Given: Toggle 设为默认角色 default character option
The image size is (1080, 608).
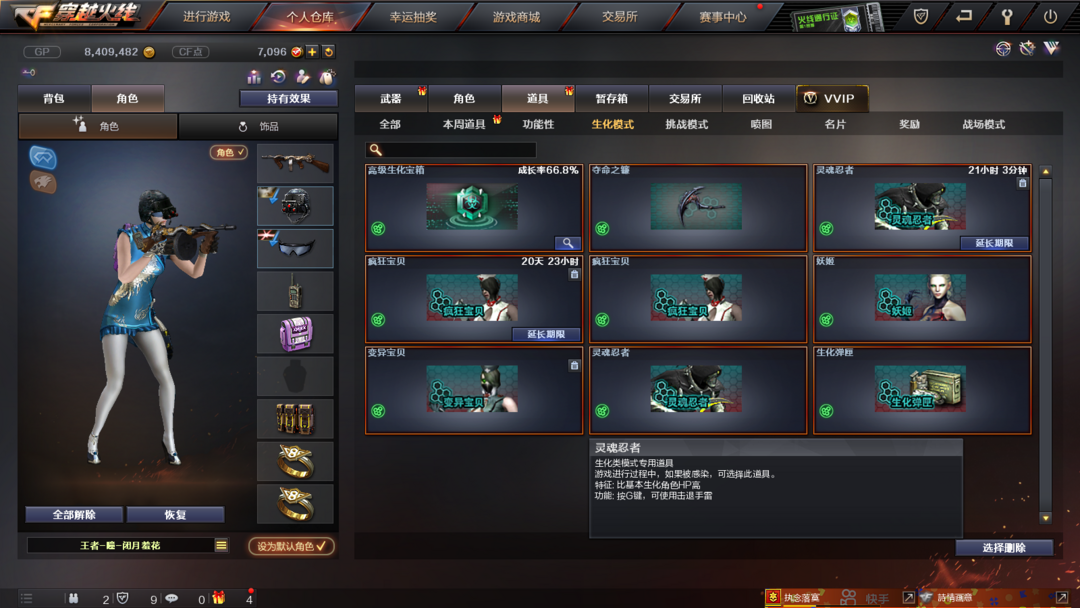Looking at the screenshot, I should click(x=291, y=546).
